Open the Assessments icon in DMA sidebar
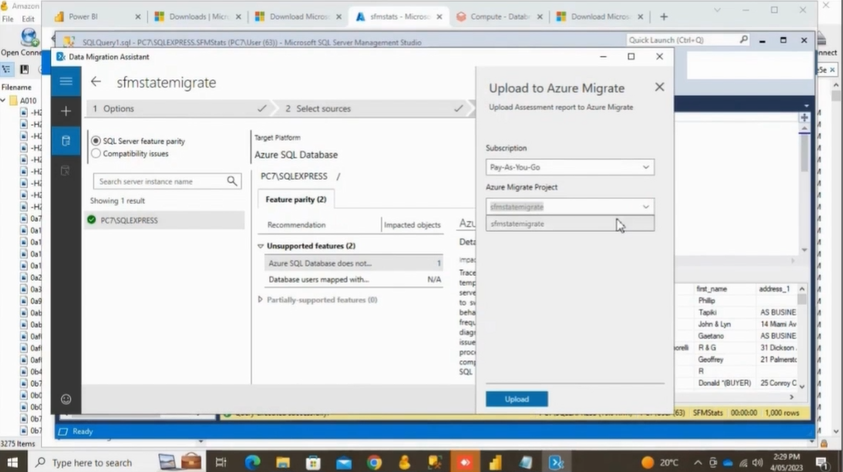The width and height of the screenshot is (843, 472). coord(66,141)
